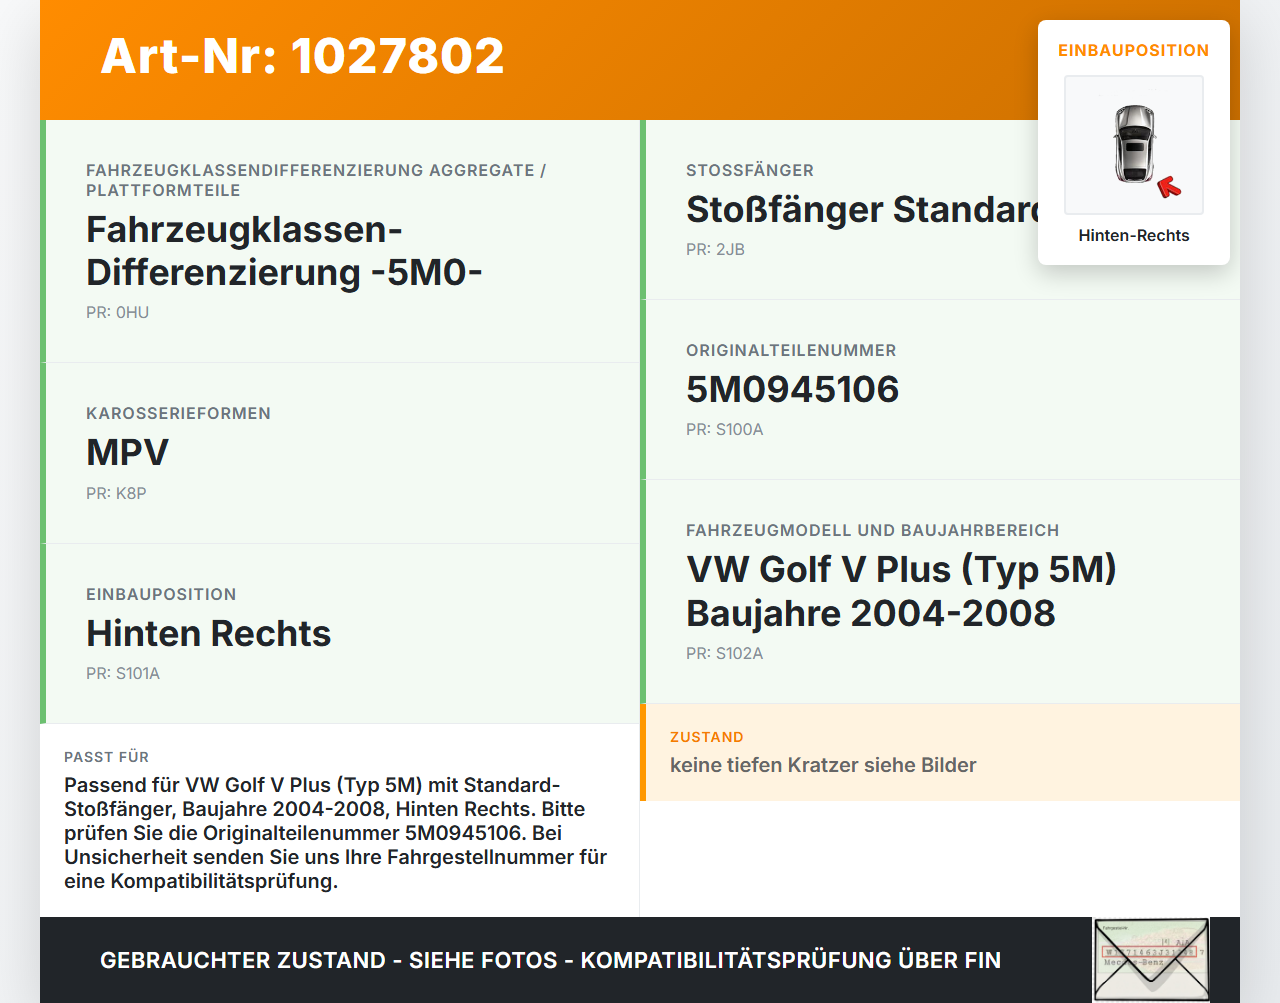Click the Hinten-Rechts label below the car image
The width and height of the screenshot is (1280, 1003).
1133,236
